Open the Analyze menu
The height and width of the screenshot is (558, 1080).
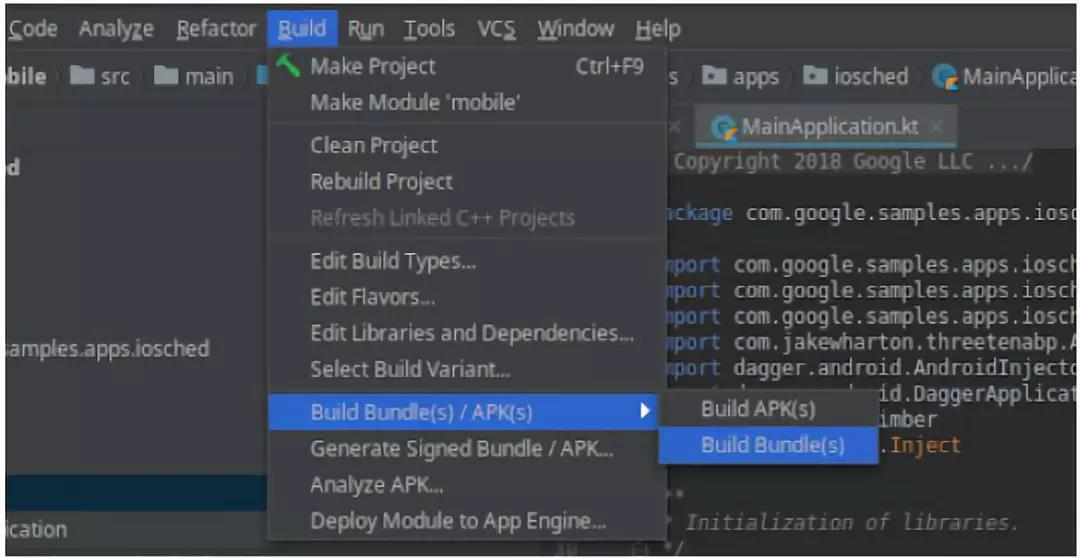tap(116, 29)
